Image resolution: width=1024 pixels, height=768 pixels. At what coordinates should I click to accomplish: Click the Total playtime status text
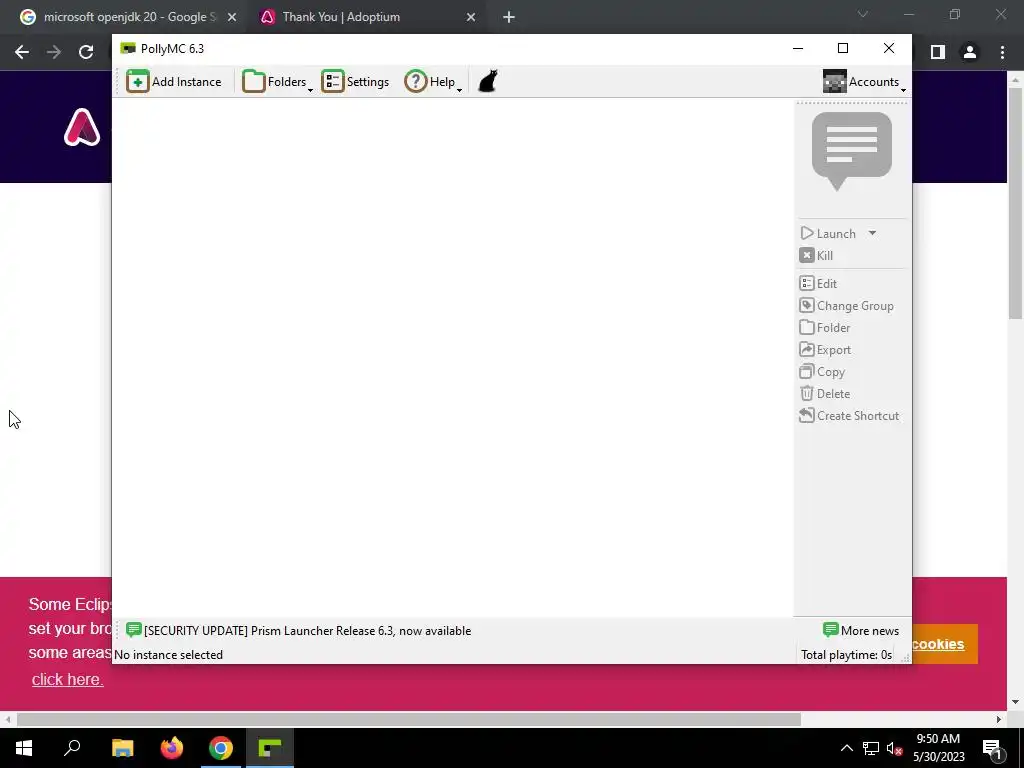coord(846,655)
